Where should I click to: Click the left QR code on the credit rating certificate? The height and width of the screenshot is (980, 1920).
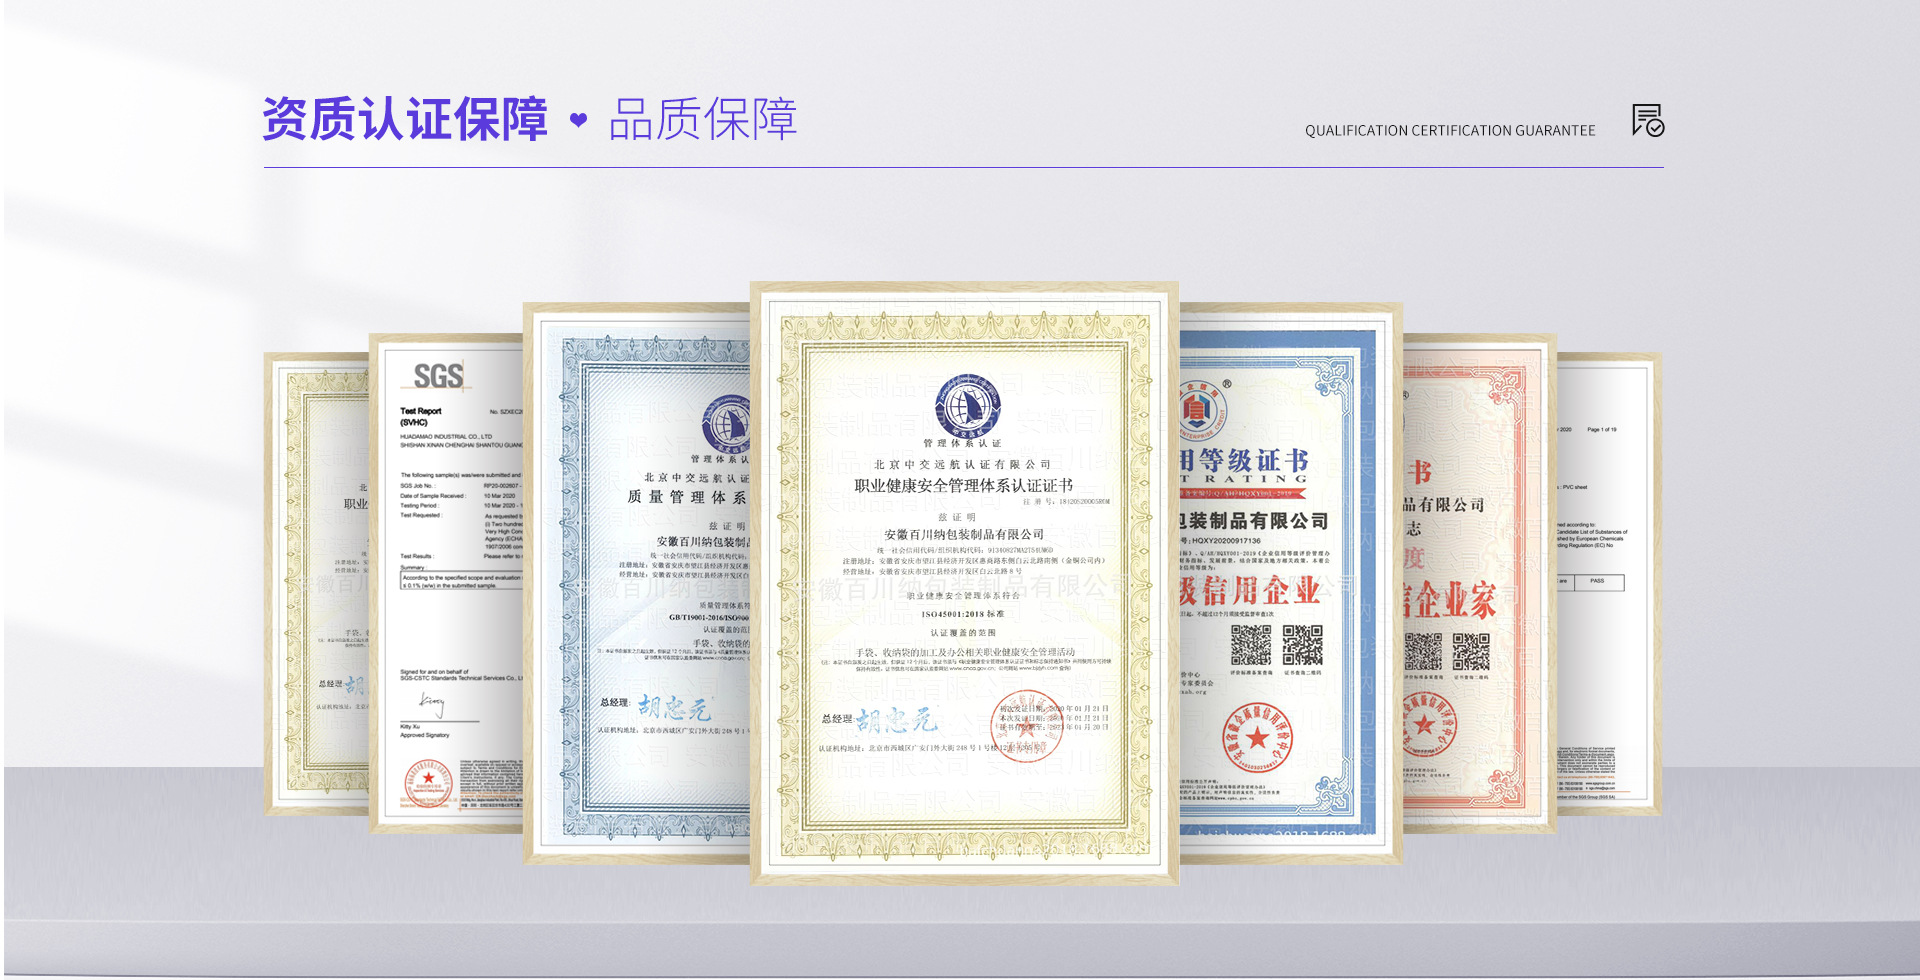tap(1250, 645)
